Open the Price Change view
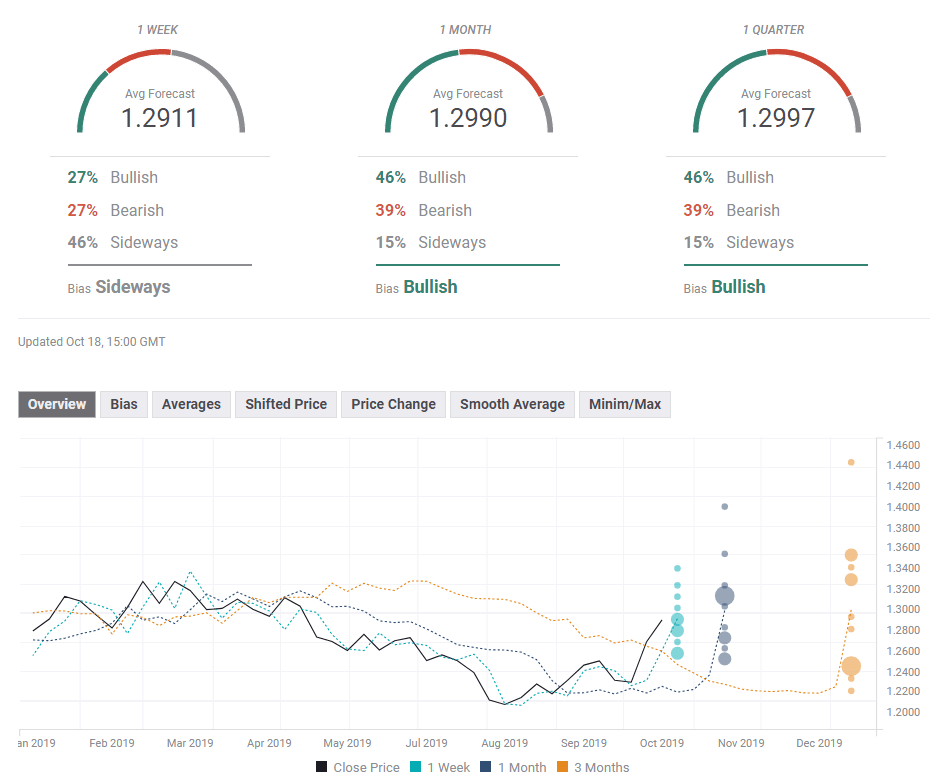The width and height of the screenshot is (947, 783). coord(393,404)
